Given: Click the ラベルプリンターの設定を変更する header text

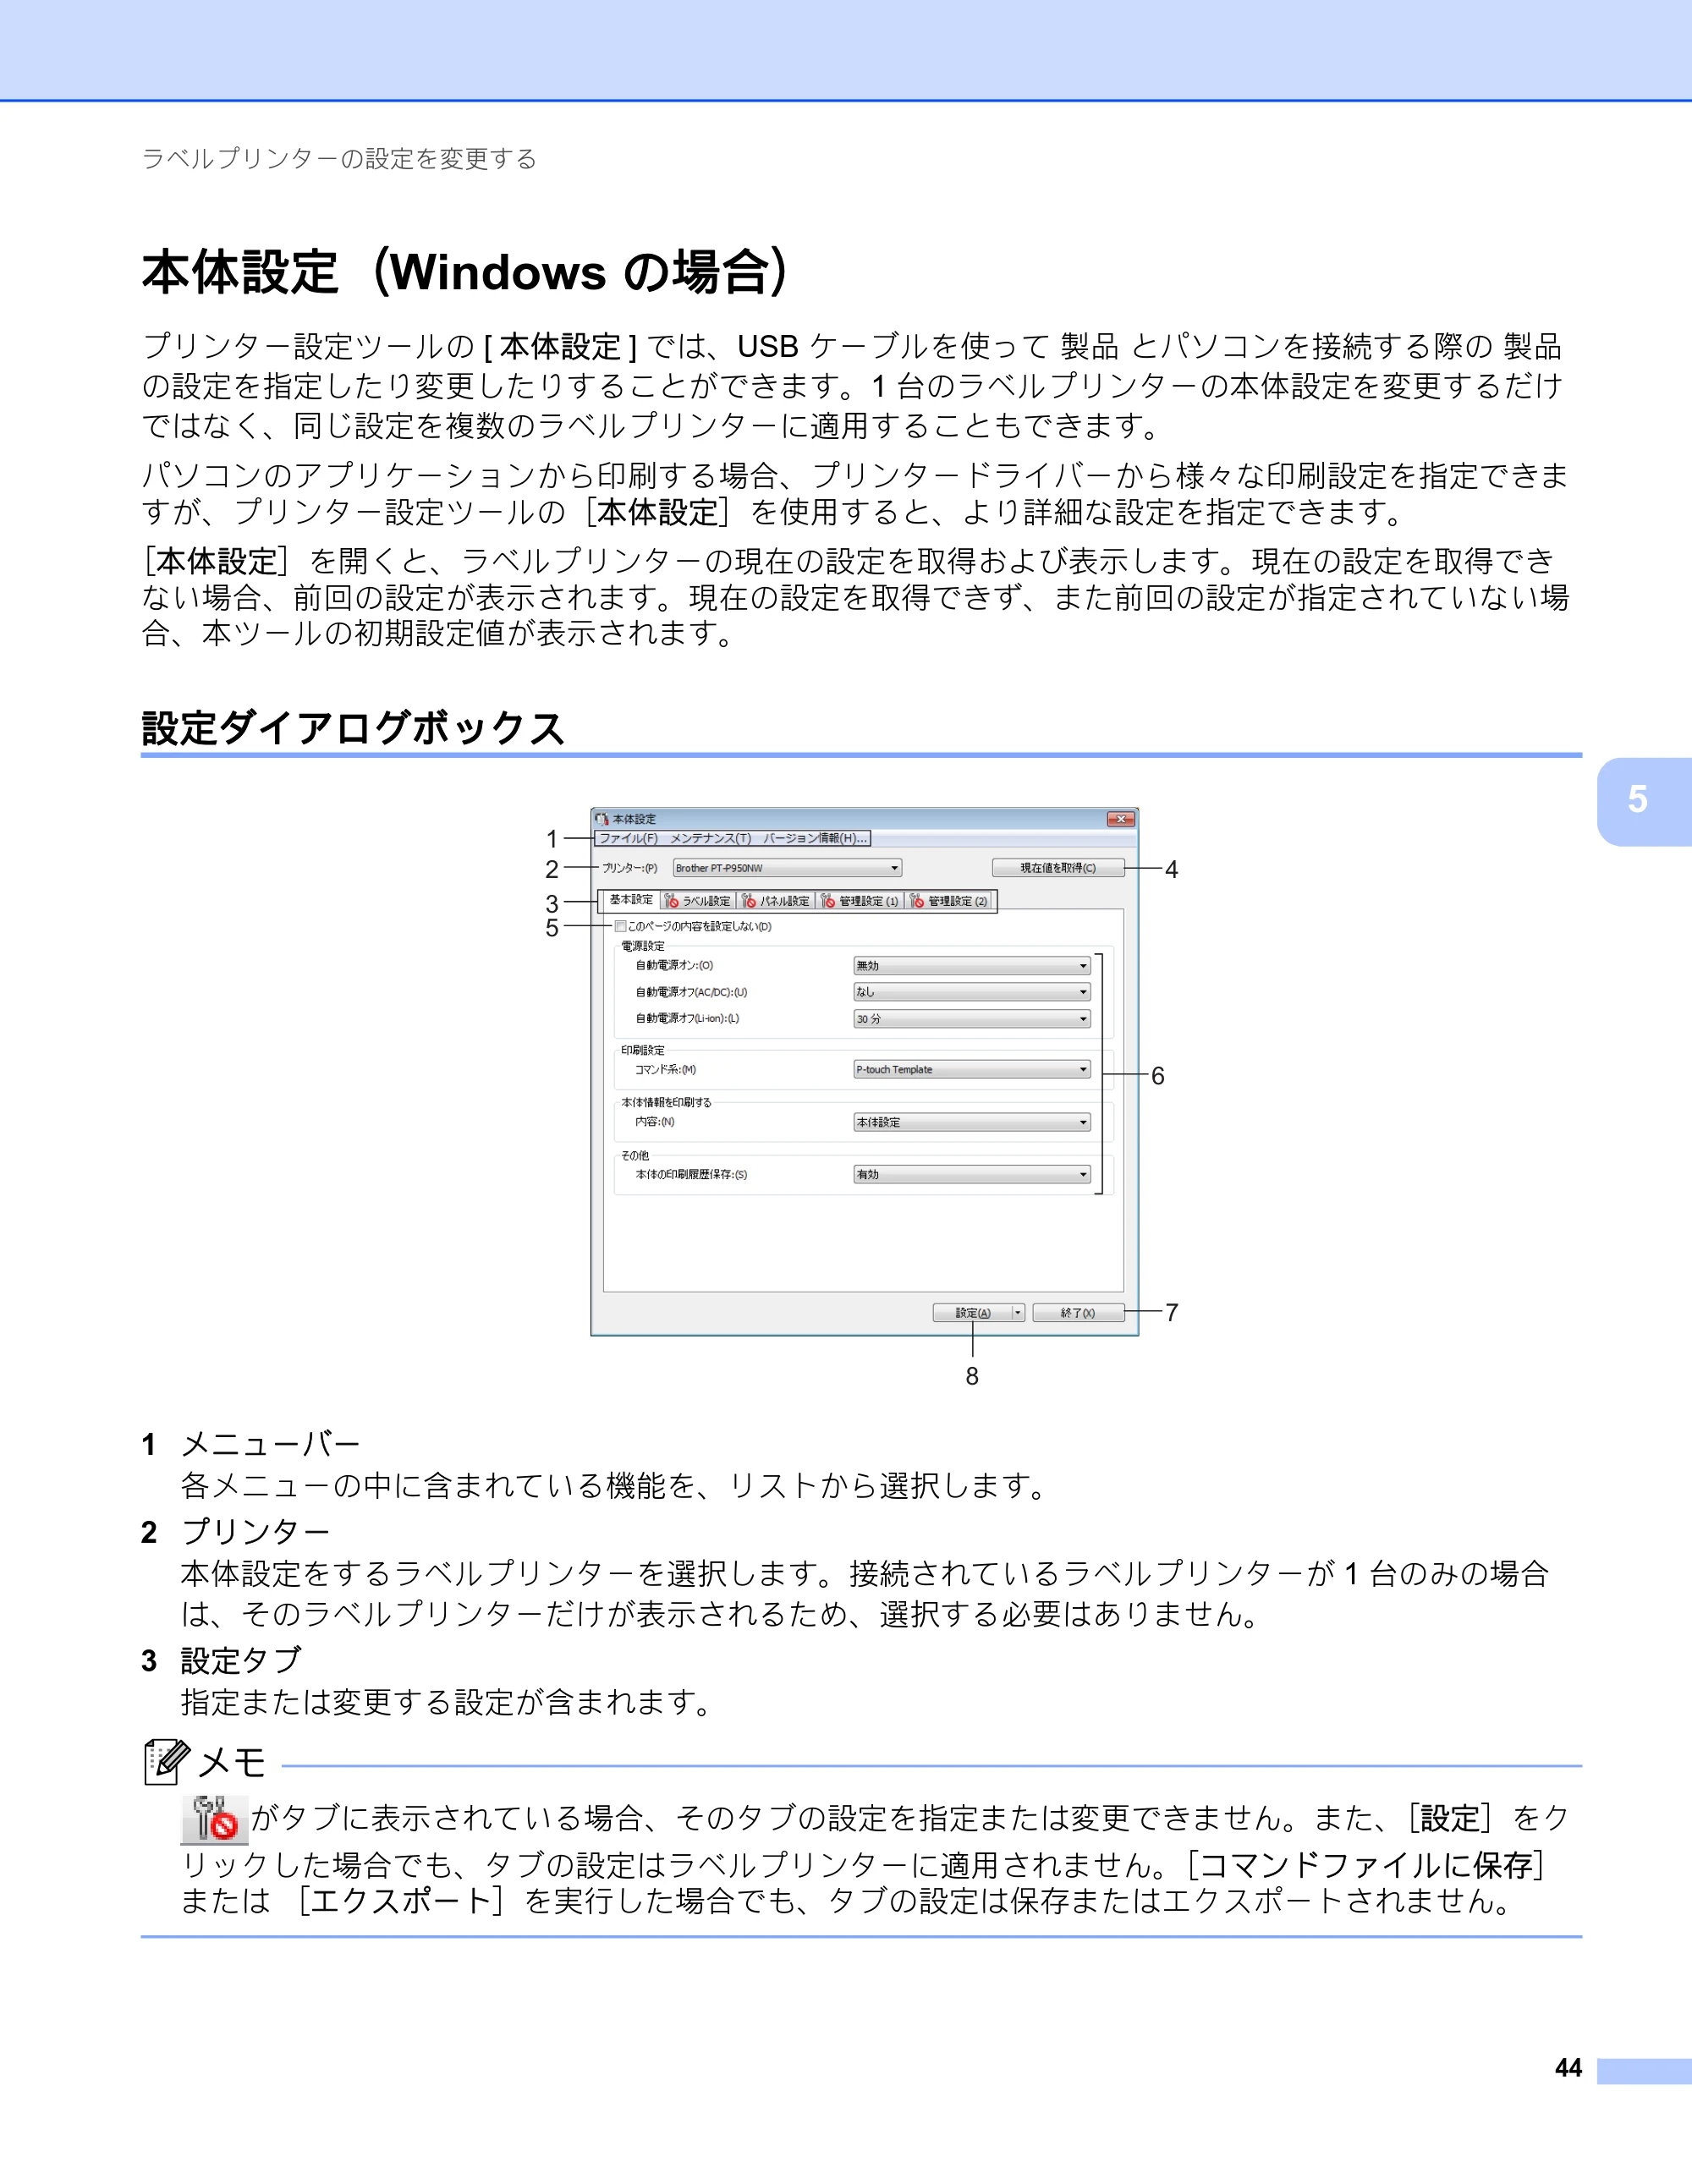Looking at the screenshot, I should [339, 159].
